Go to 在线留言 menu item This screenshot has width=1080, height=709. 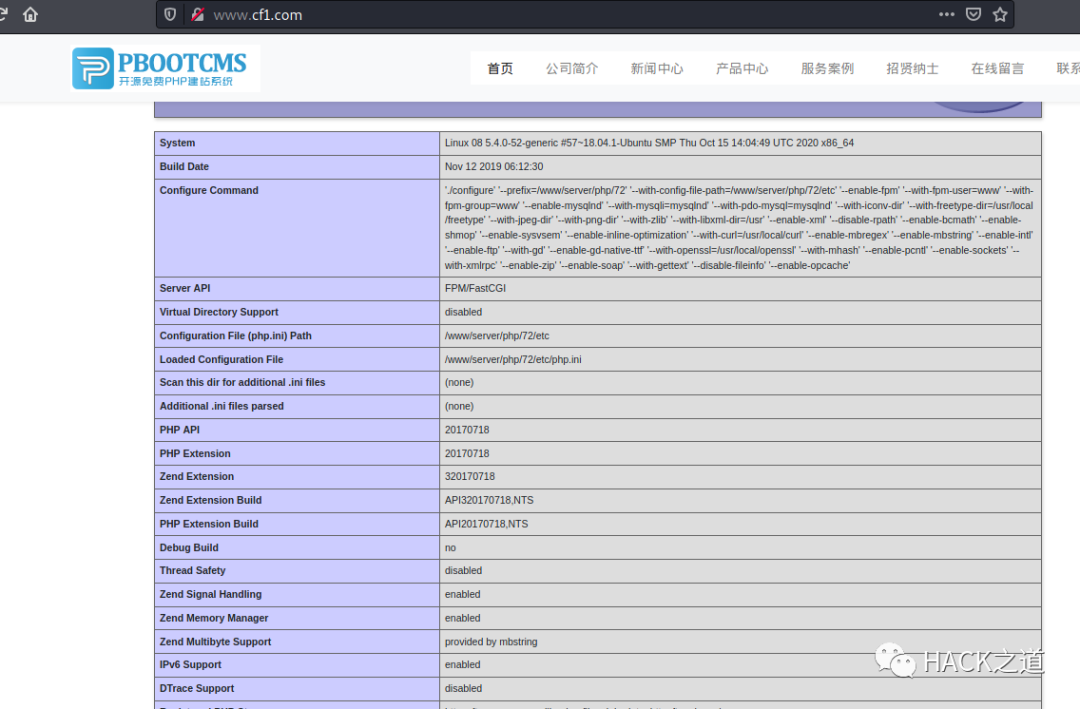(x=997, y=68)
